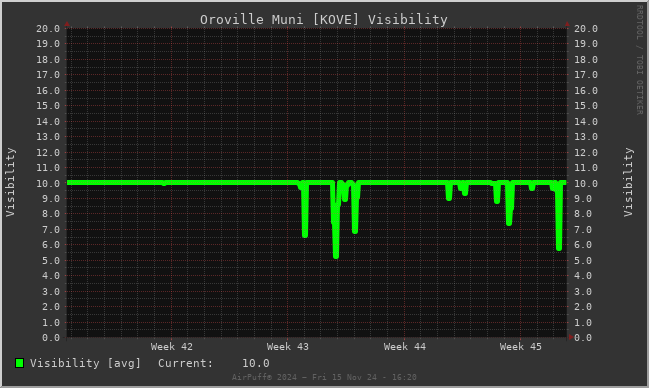The height and width of the screenshot is (388, 649).
Task: Click the Visibility [avg] legend label
Action: 85,363
